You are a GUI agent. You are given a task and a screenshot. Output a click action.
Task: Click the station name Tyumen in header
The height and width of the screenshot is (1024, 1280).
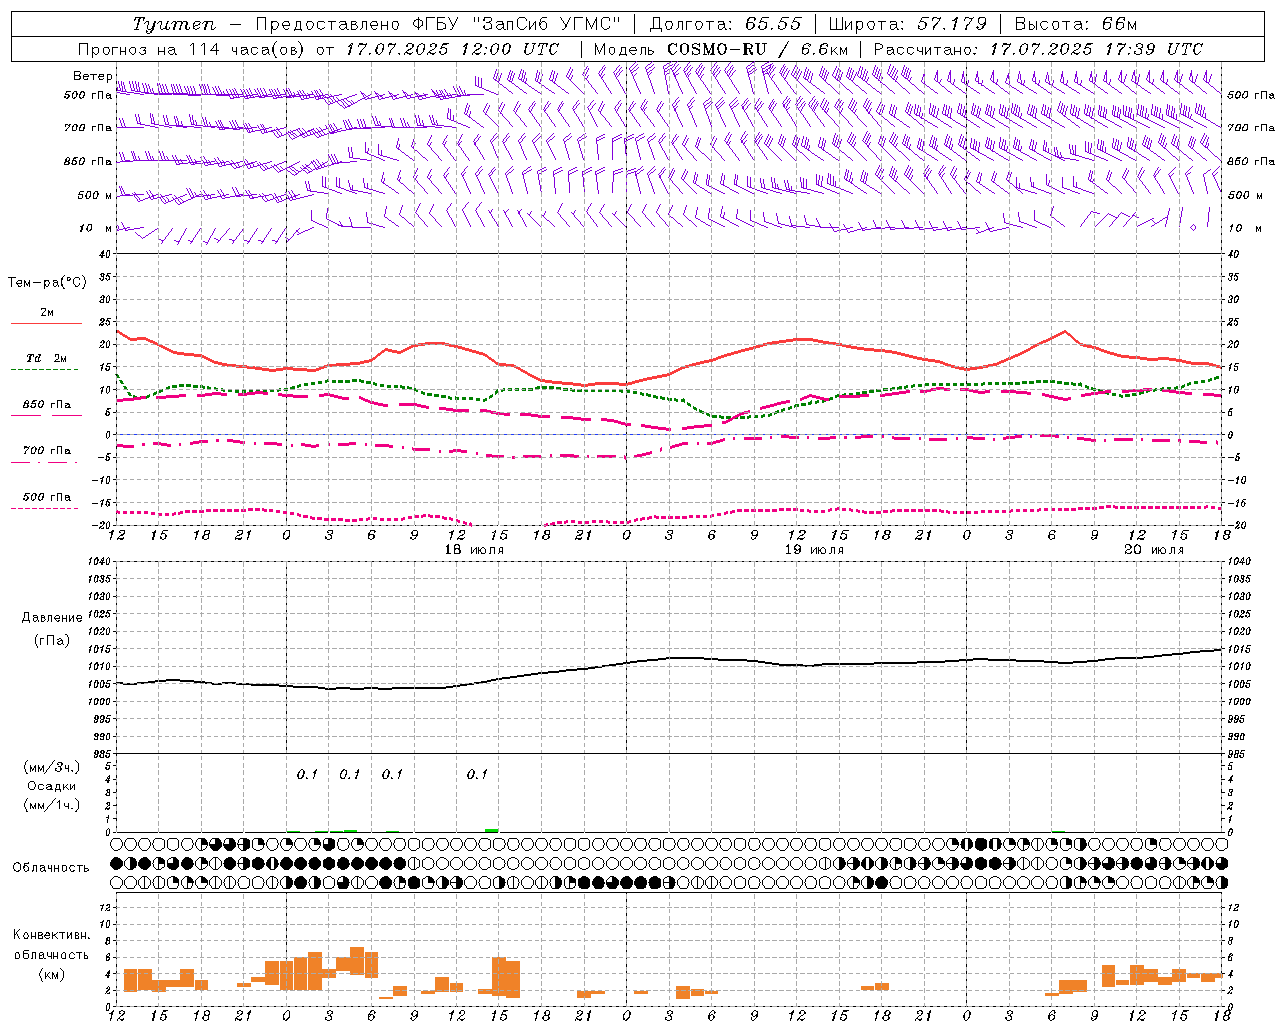pos(174,24)
